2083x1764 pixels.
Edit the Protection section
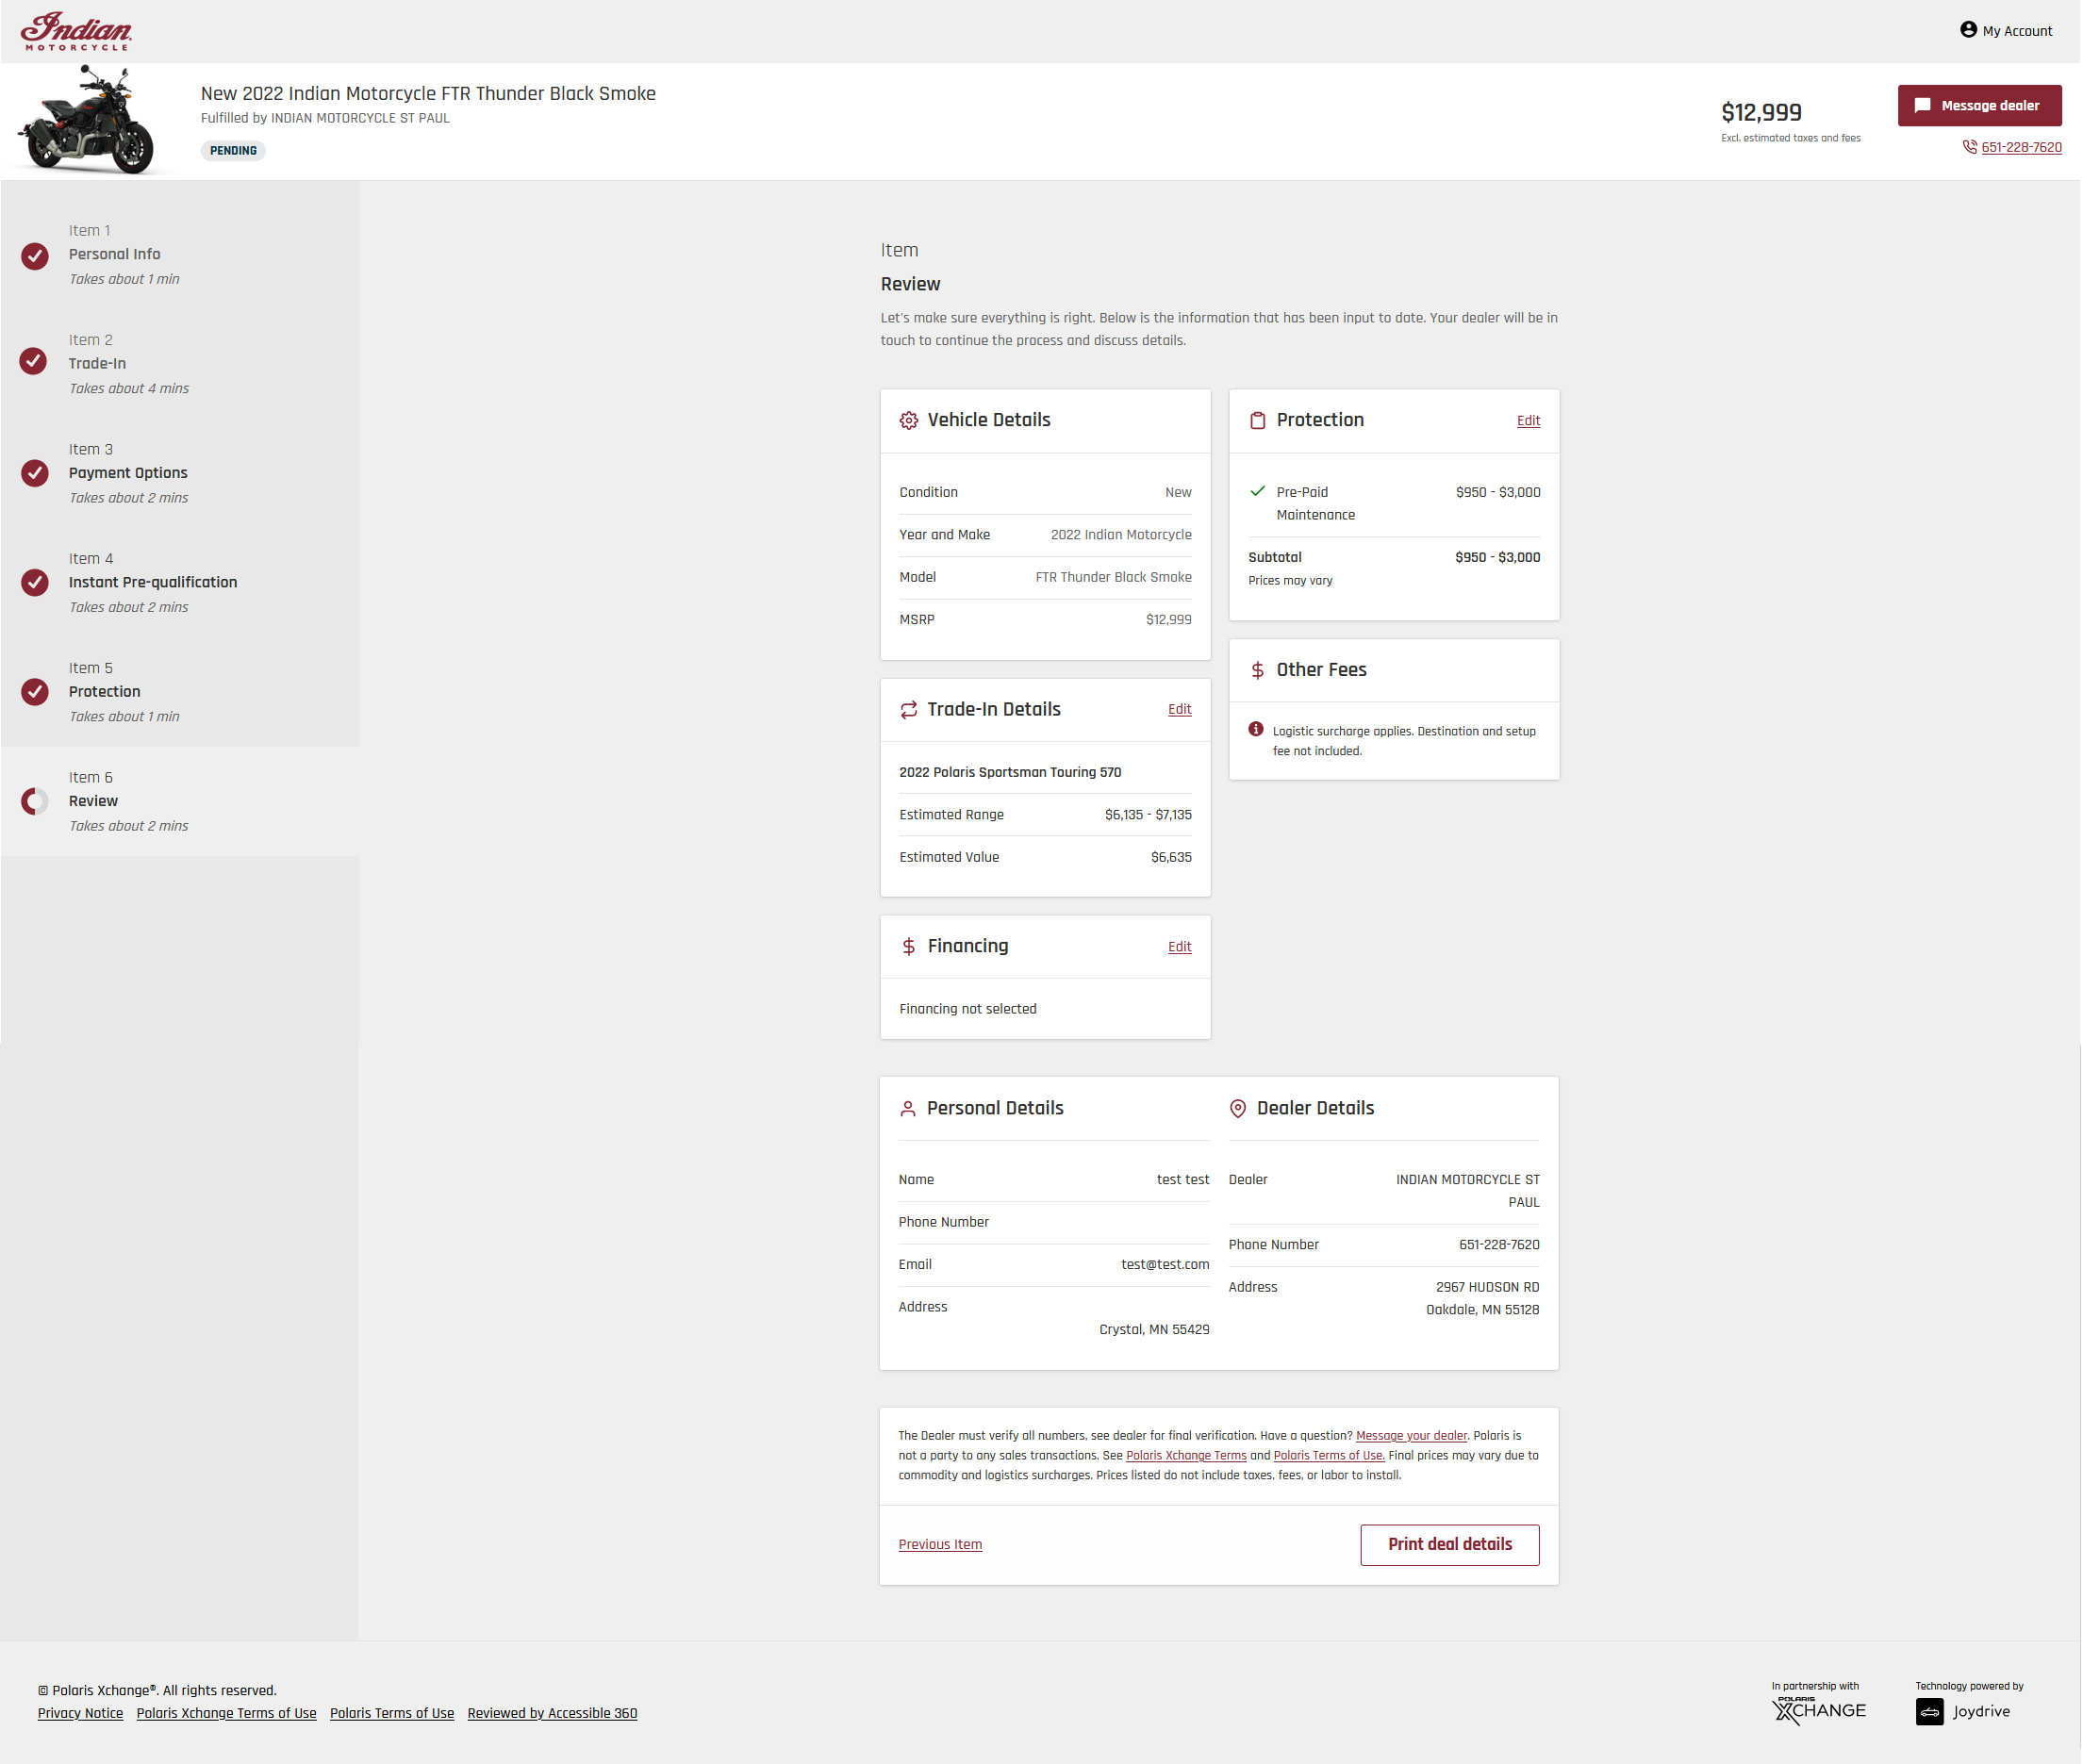1527,421
